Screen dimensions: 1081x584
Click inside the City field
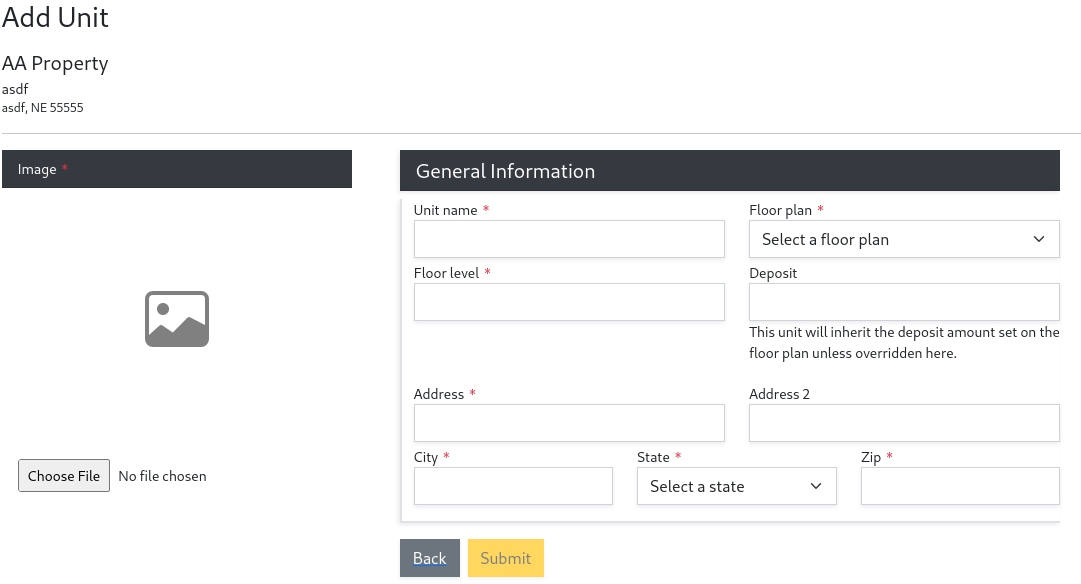[513, 486]
